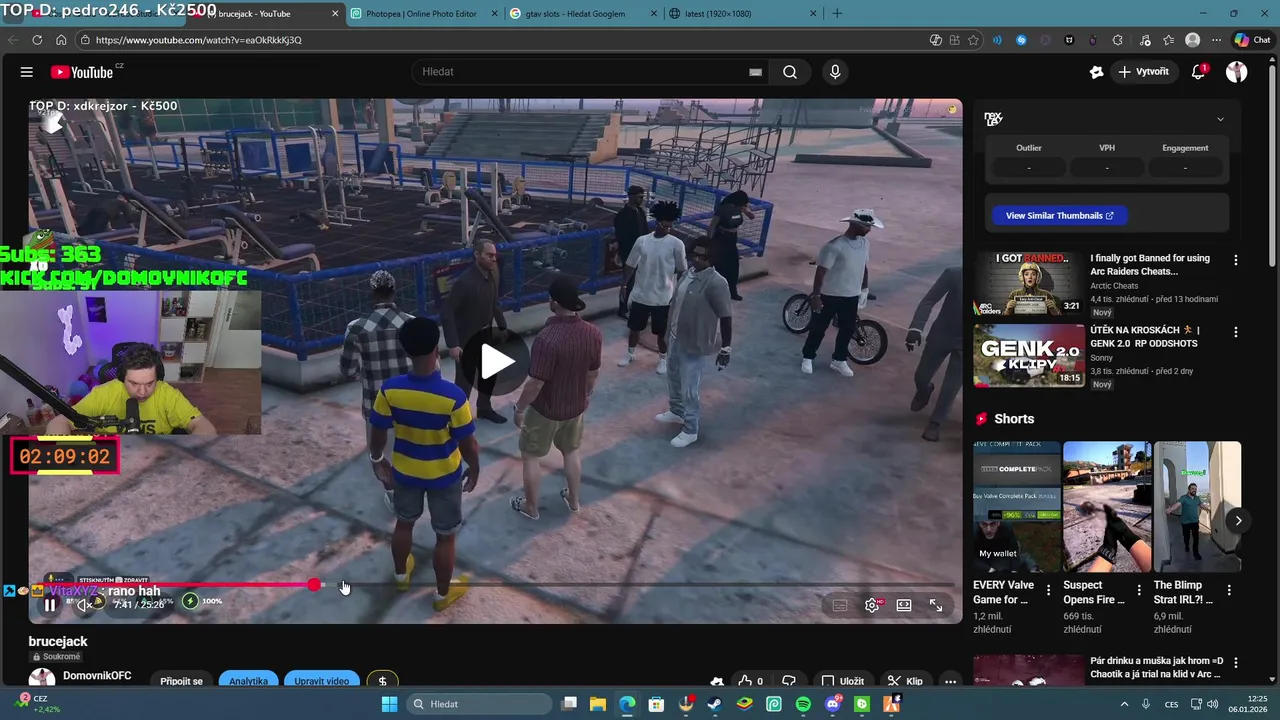Open the browser Extensions puzzle icon
Image resolution: width=1280 pixels, height=720 pixels.
(1118, 40)
